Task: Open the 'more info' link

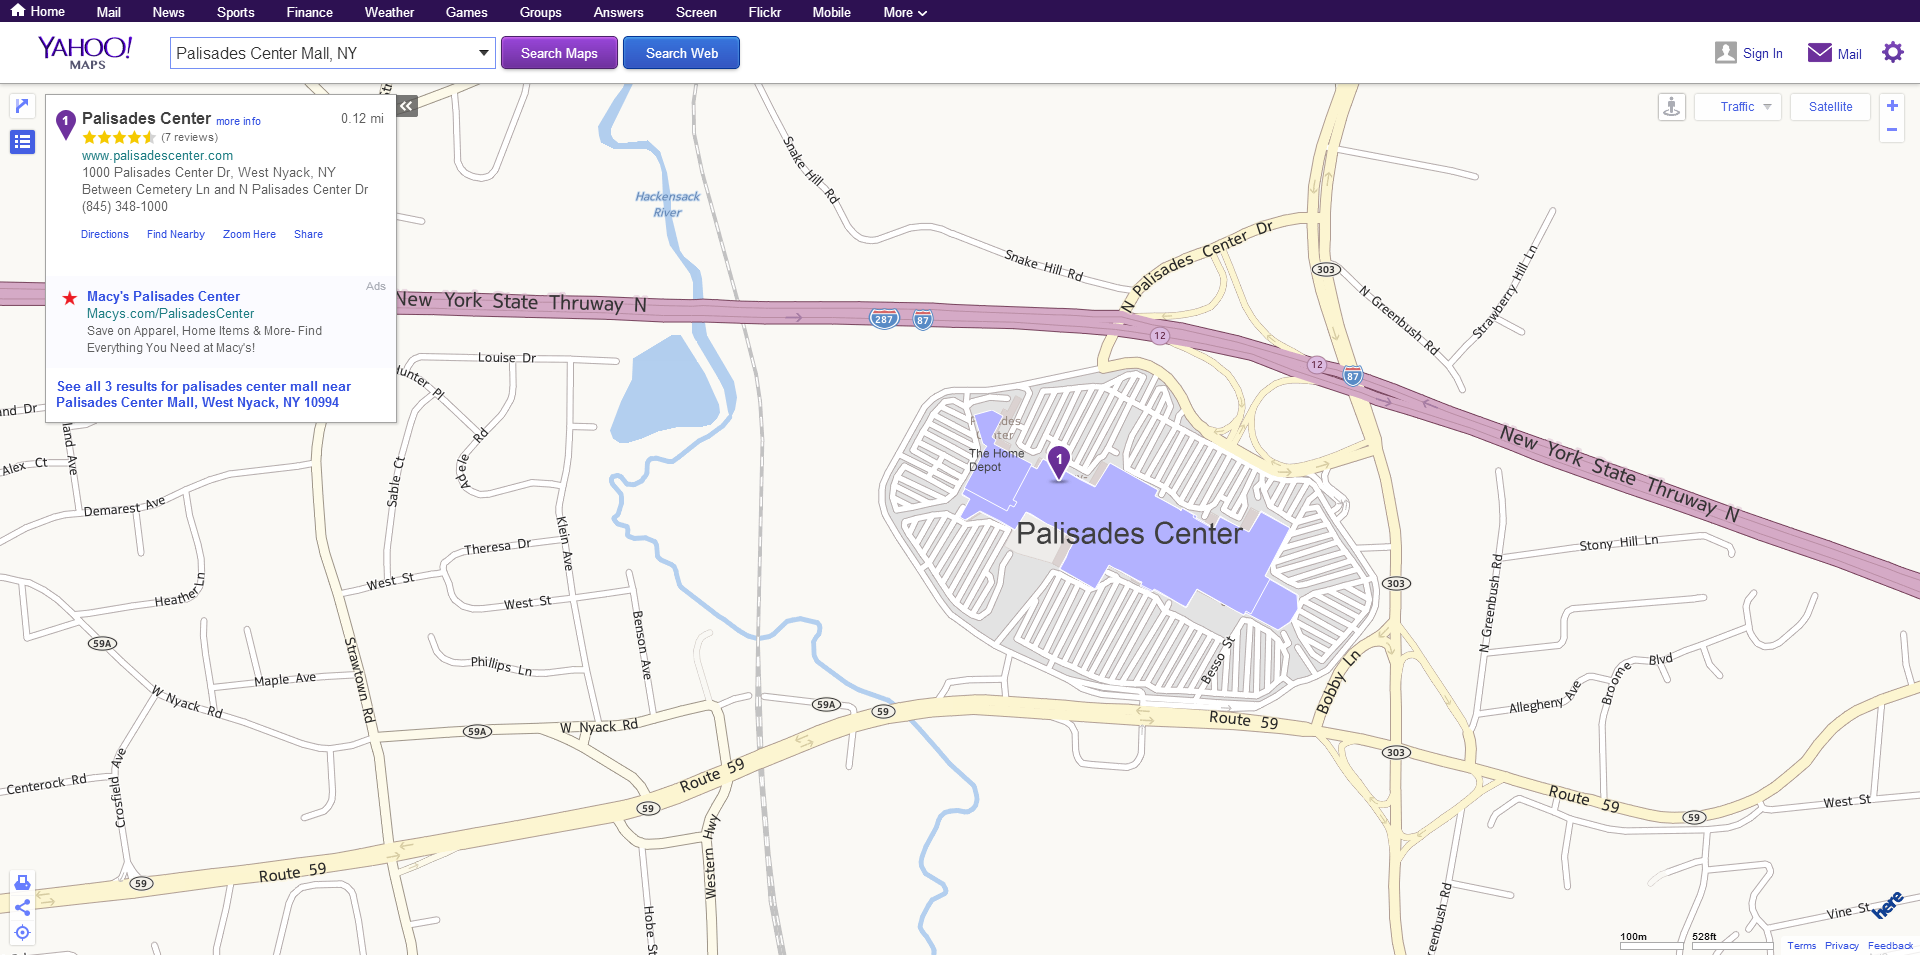Action: (238, 122)
